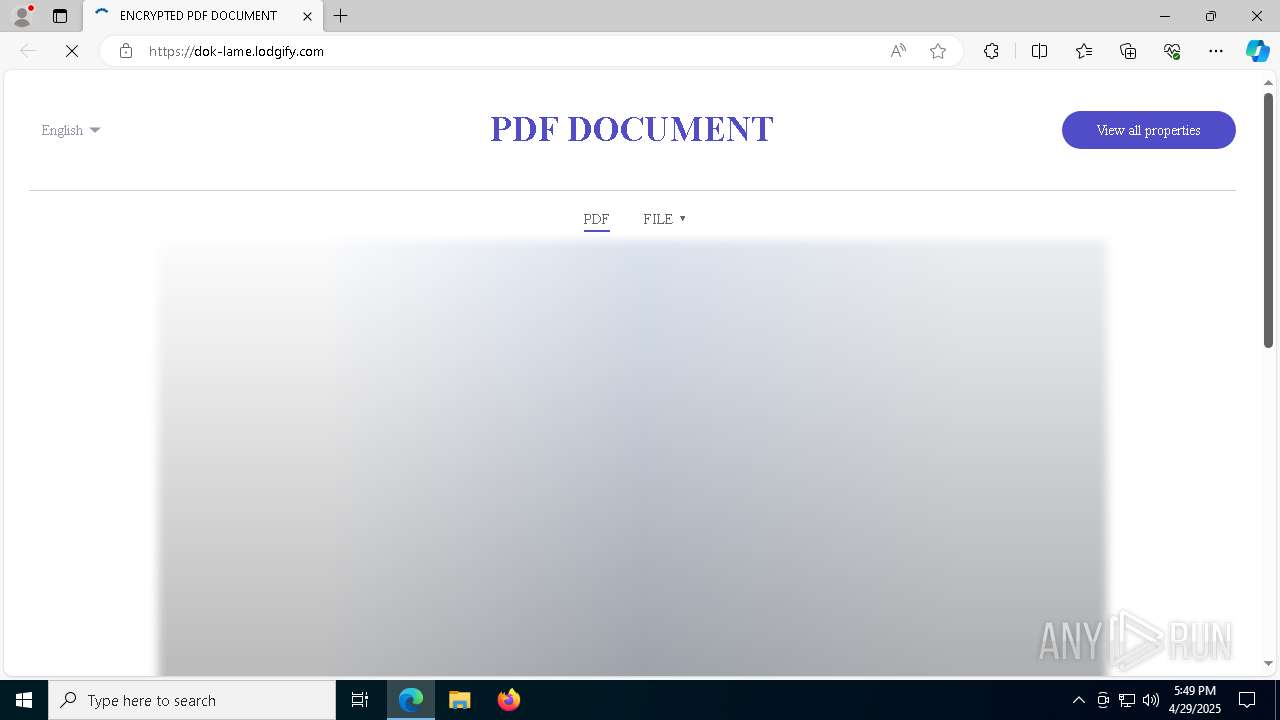This screenshot has width=1280, height=720.
Task: Close the ENCRYPTED PDF DOCUMENT tab
Action: tap(307, 16)
